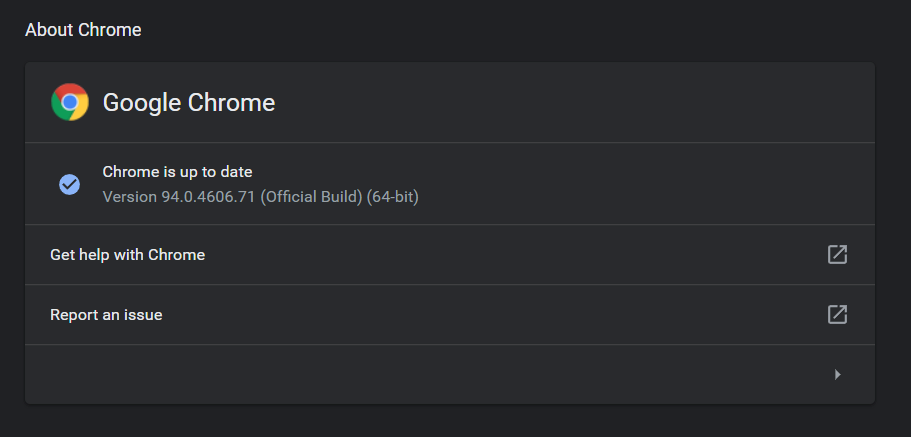Click the "(Official Build)" text
911x437 pixels.
[x=311, y=197]
